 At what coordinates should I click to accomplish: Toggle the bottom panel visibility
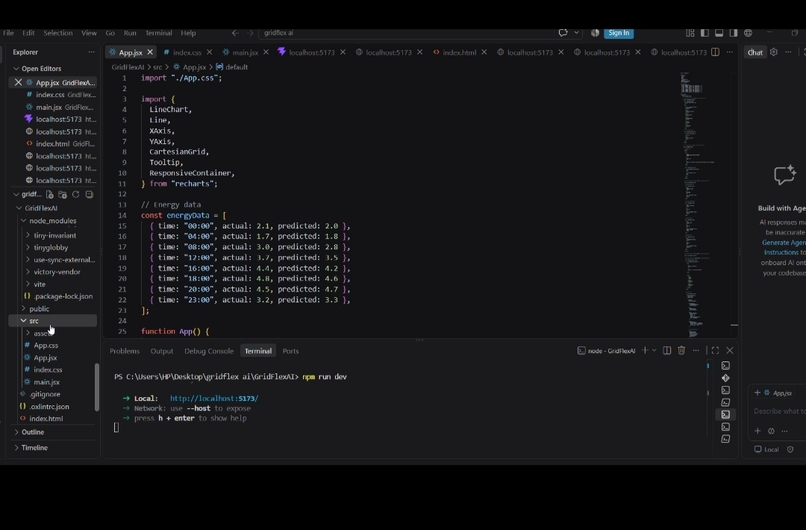(719, 33)
